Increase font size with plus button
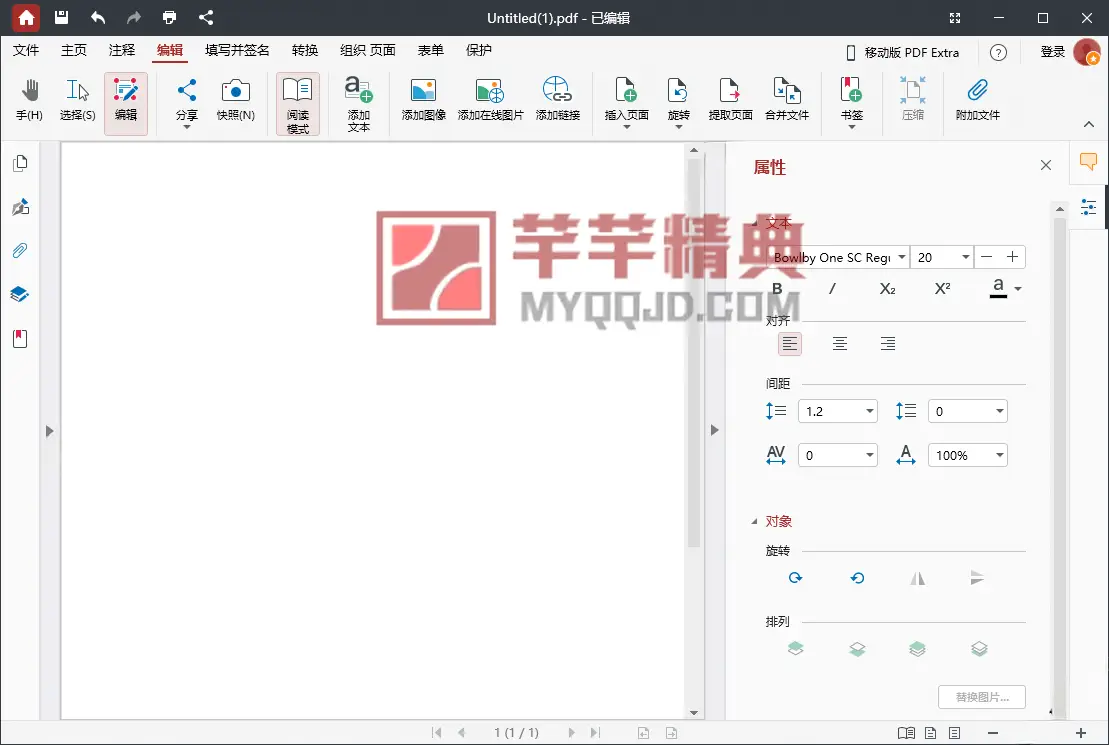The height and width of the screenshot is (745, 1109). pyautogui.click(x=1012, y=257)
